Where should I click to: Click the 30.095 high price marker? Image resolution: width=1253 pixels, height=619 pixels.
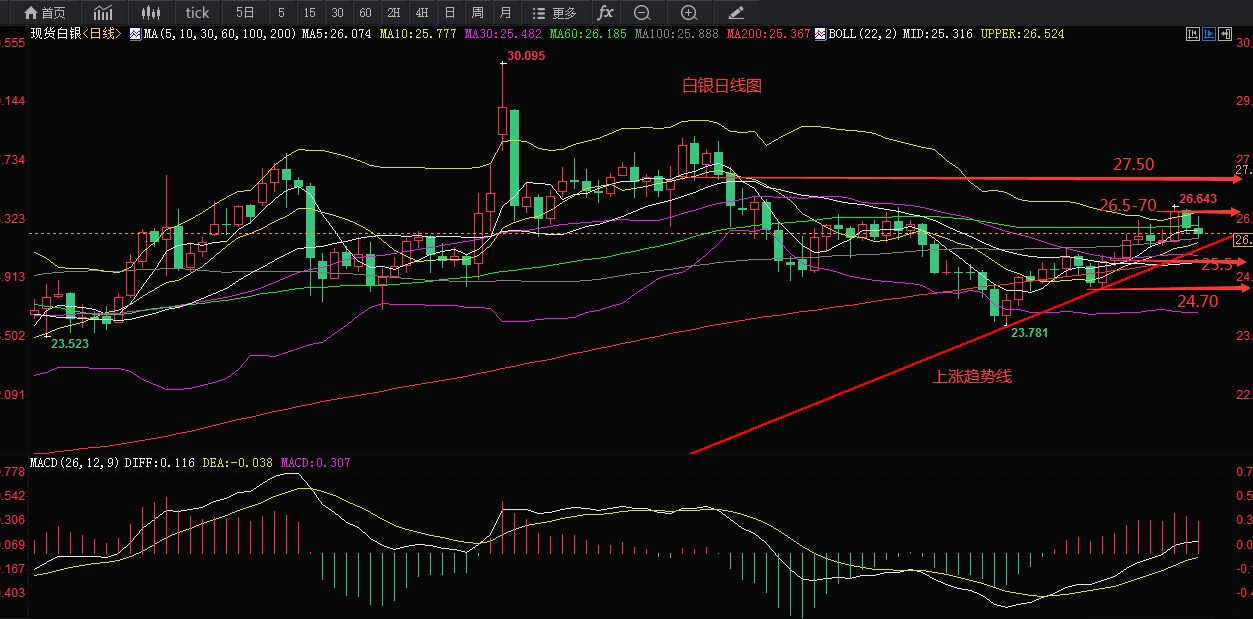tap(526, 57)
